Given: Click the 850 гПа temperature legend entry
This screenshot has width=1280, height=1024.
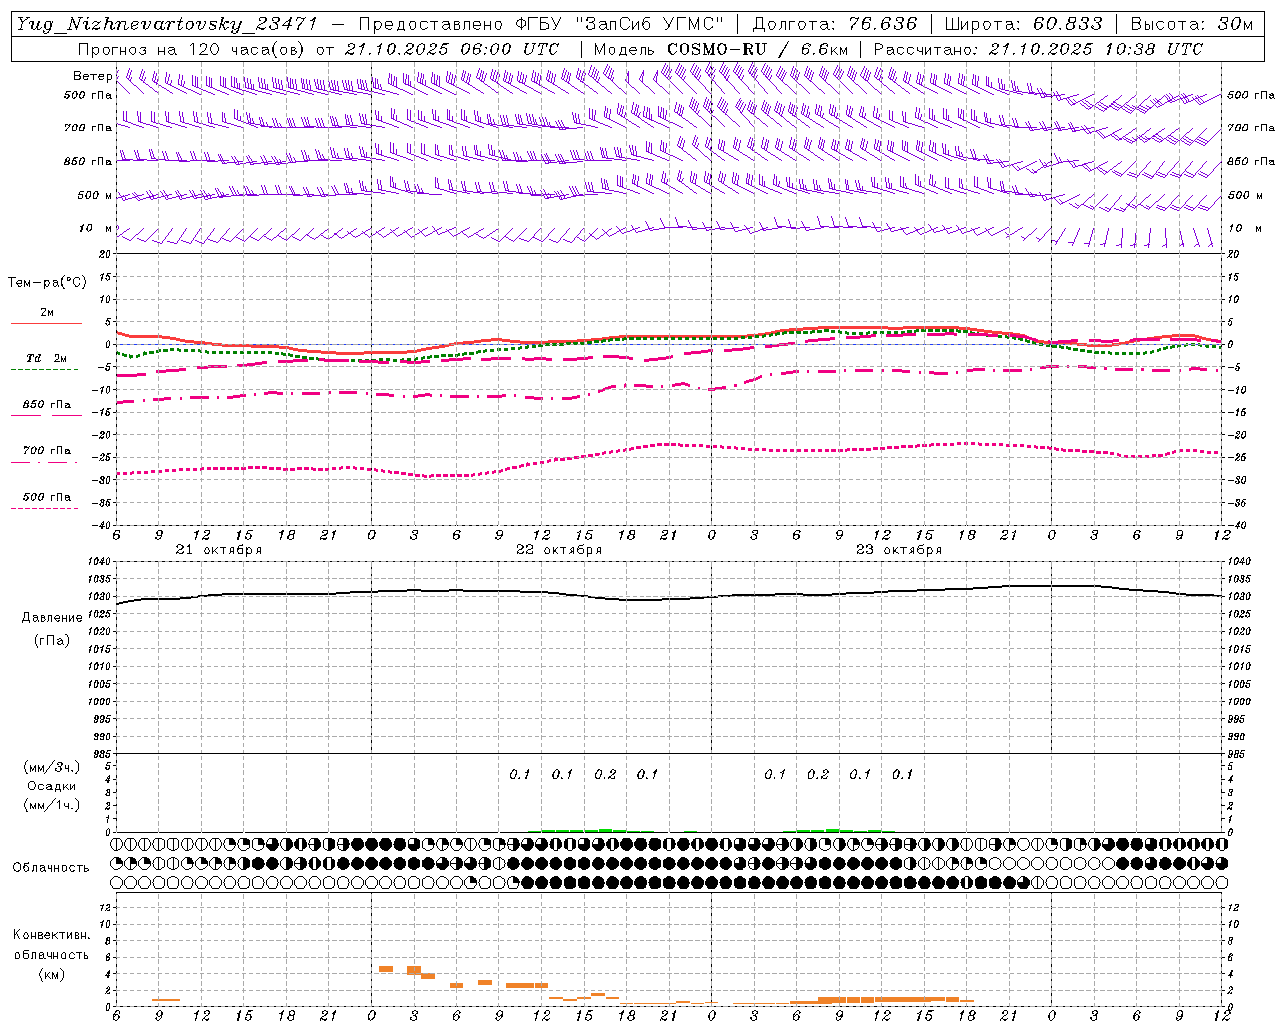Looking at the screenshot, I should 47,405.
